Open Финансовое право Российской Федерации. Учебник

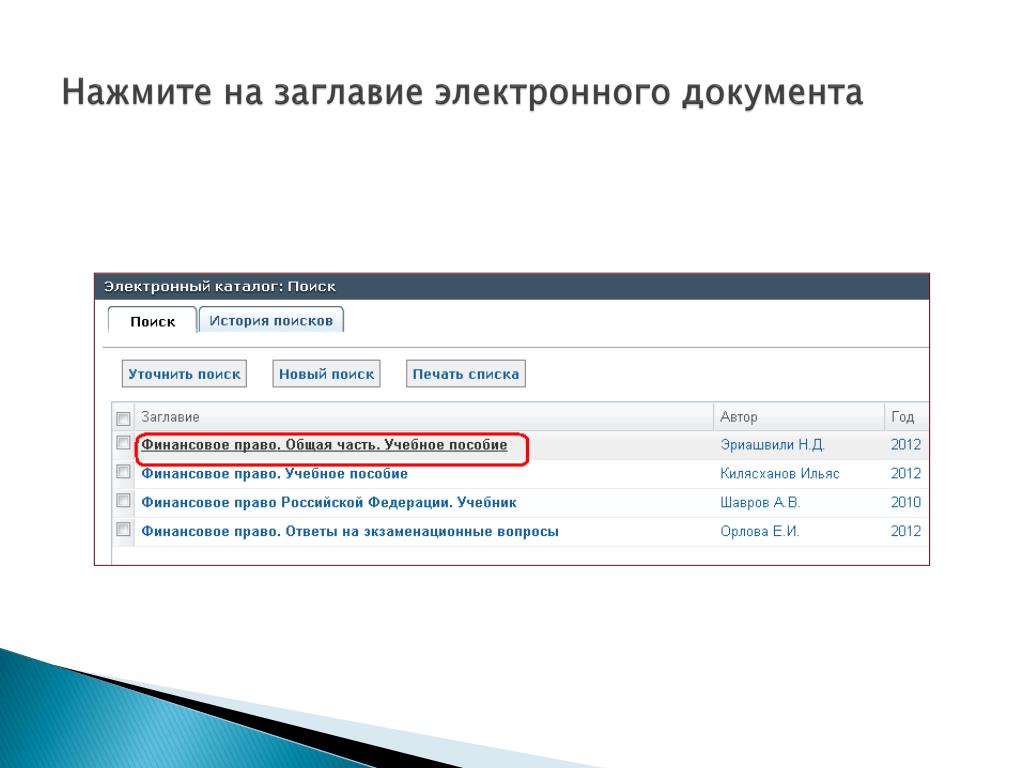(x=328, y=502)
